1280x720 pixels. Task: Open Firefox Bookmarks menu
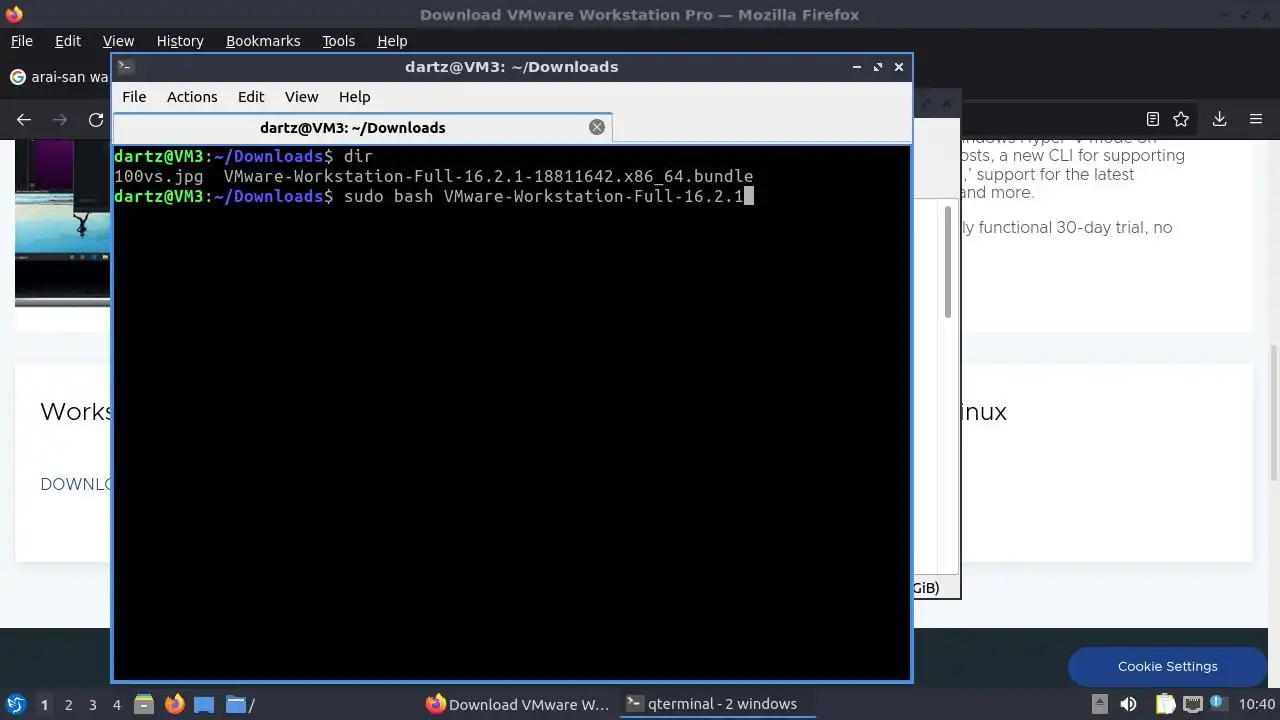point(263,41)
